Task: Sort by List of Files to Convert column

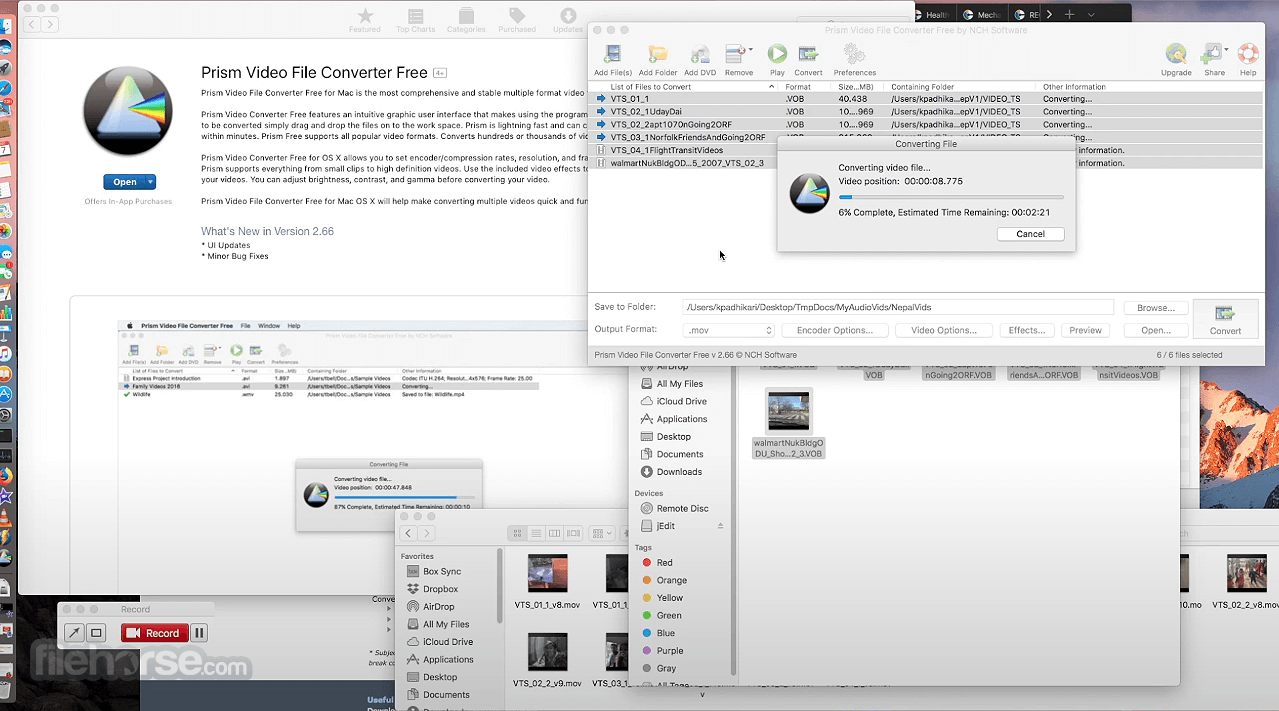Action: tap(692, 87)
